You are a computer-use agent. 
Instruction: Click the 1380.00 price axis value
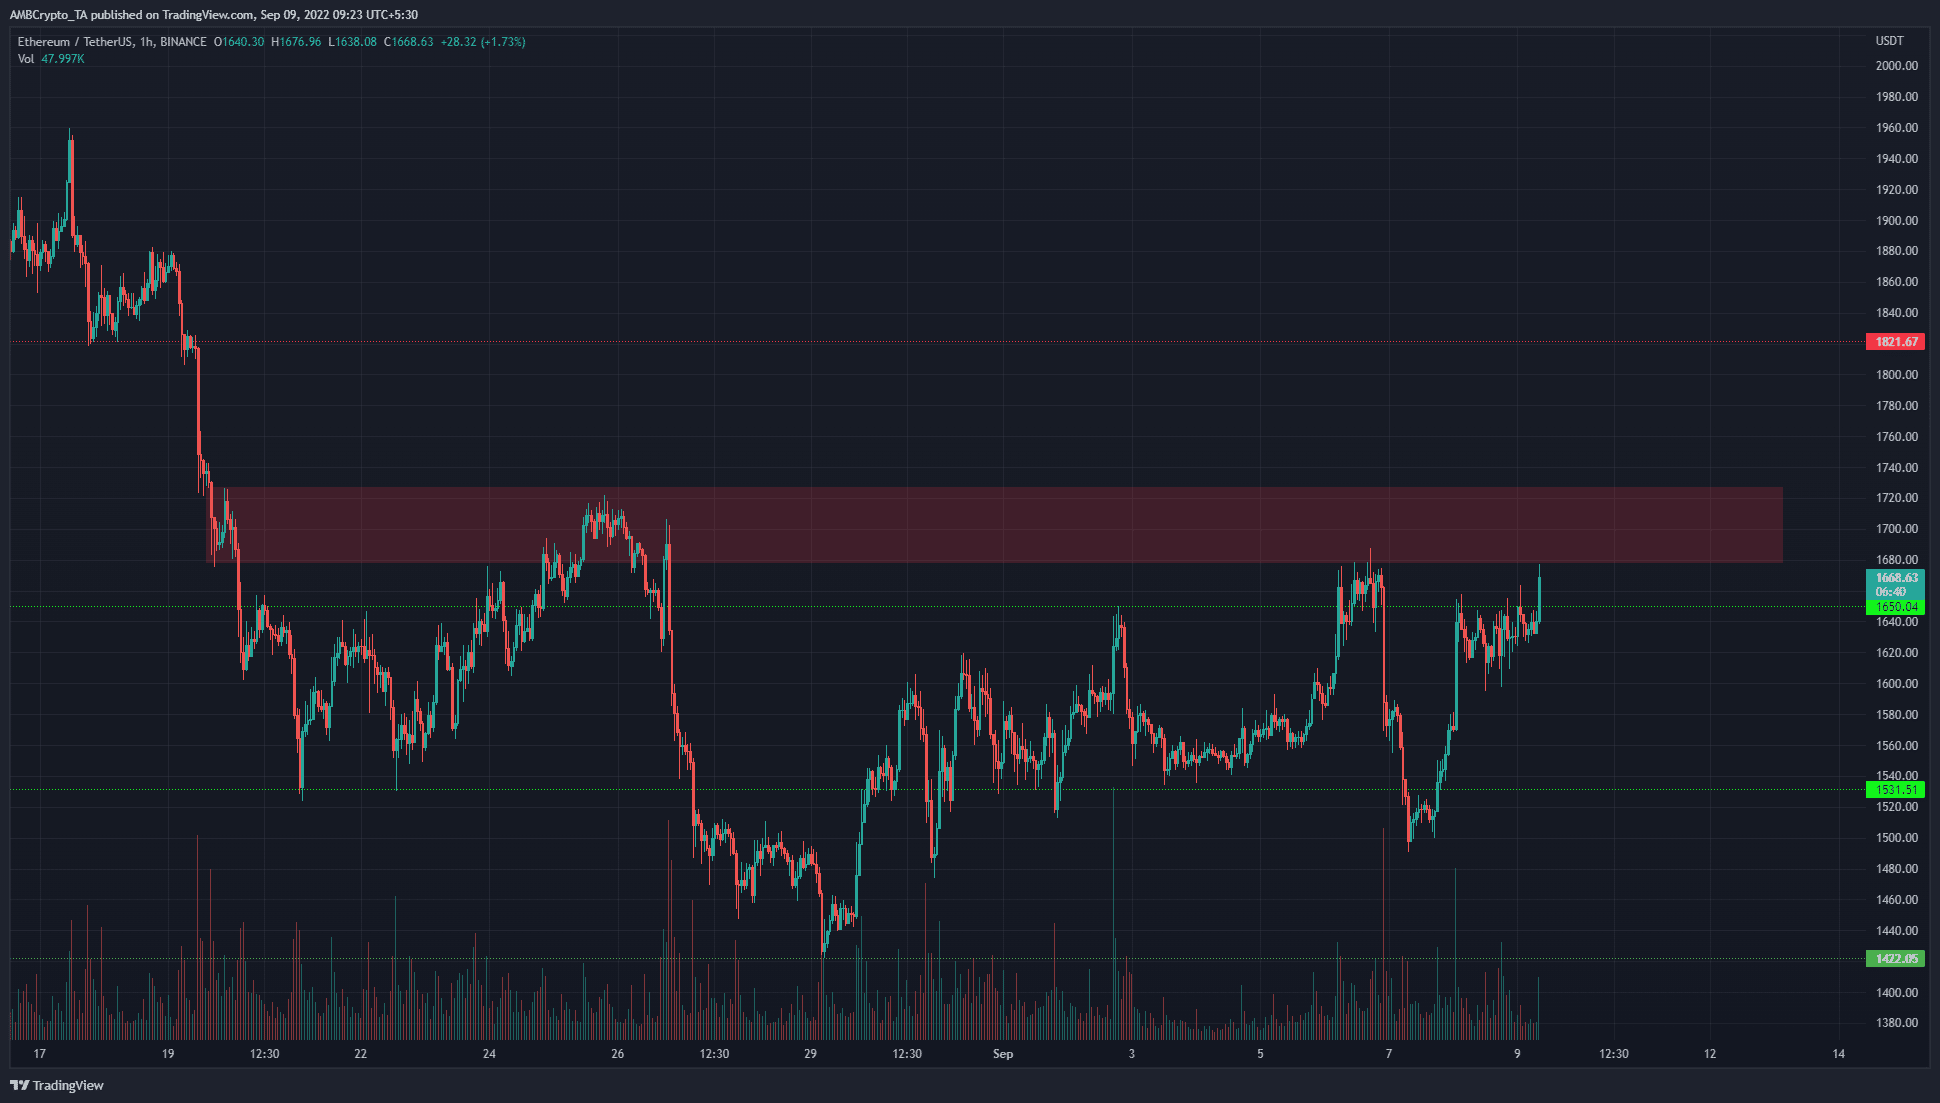pos(1897,1023)
